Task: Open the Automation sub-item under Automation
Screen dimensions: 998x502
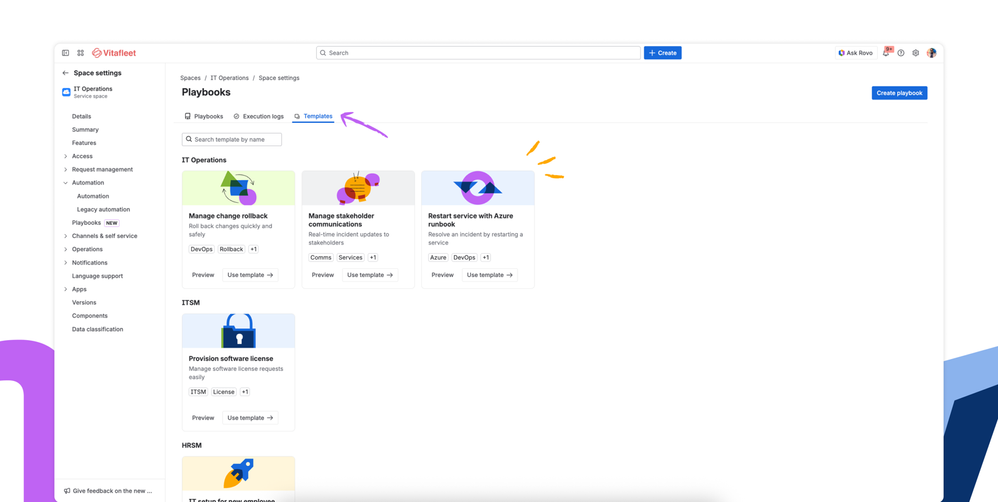Action: (93, 197)
